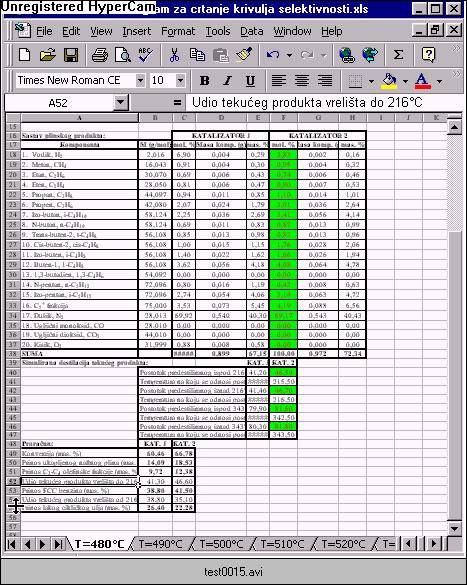Click the vertical scrollbar down arrow

454,528
